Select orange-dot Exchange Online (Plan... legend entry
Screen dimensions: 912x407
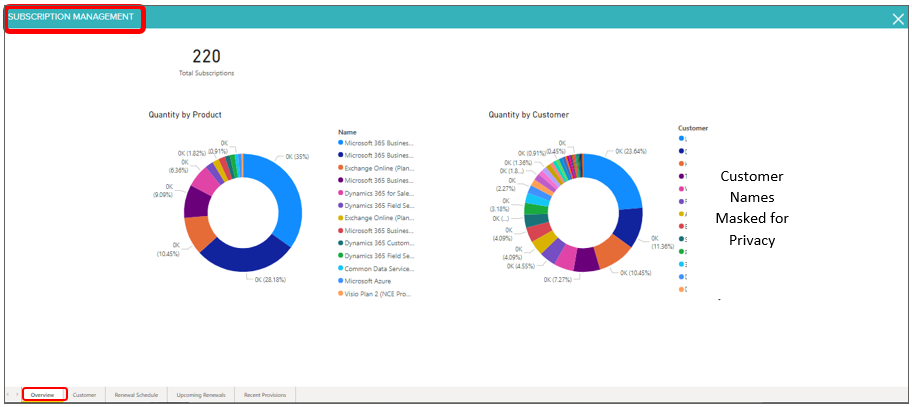point(376,168)
